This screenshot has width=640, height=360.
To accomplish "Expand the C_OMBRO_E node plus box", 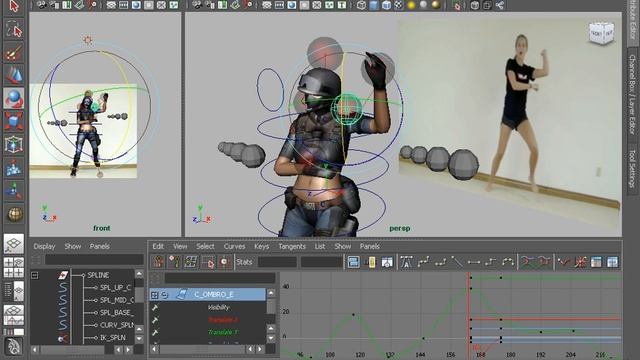I will [x=155, y=295].
